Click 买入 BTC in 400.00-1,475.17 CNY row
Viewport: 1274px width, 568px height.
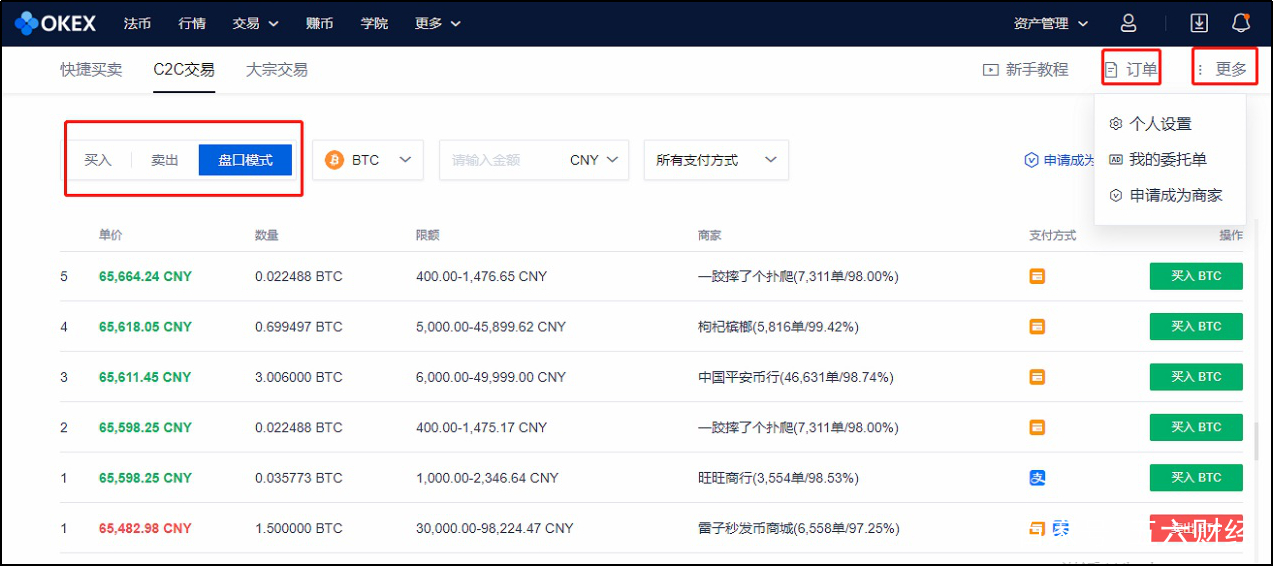pos(1196,427)
